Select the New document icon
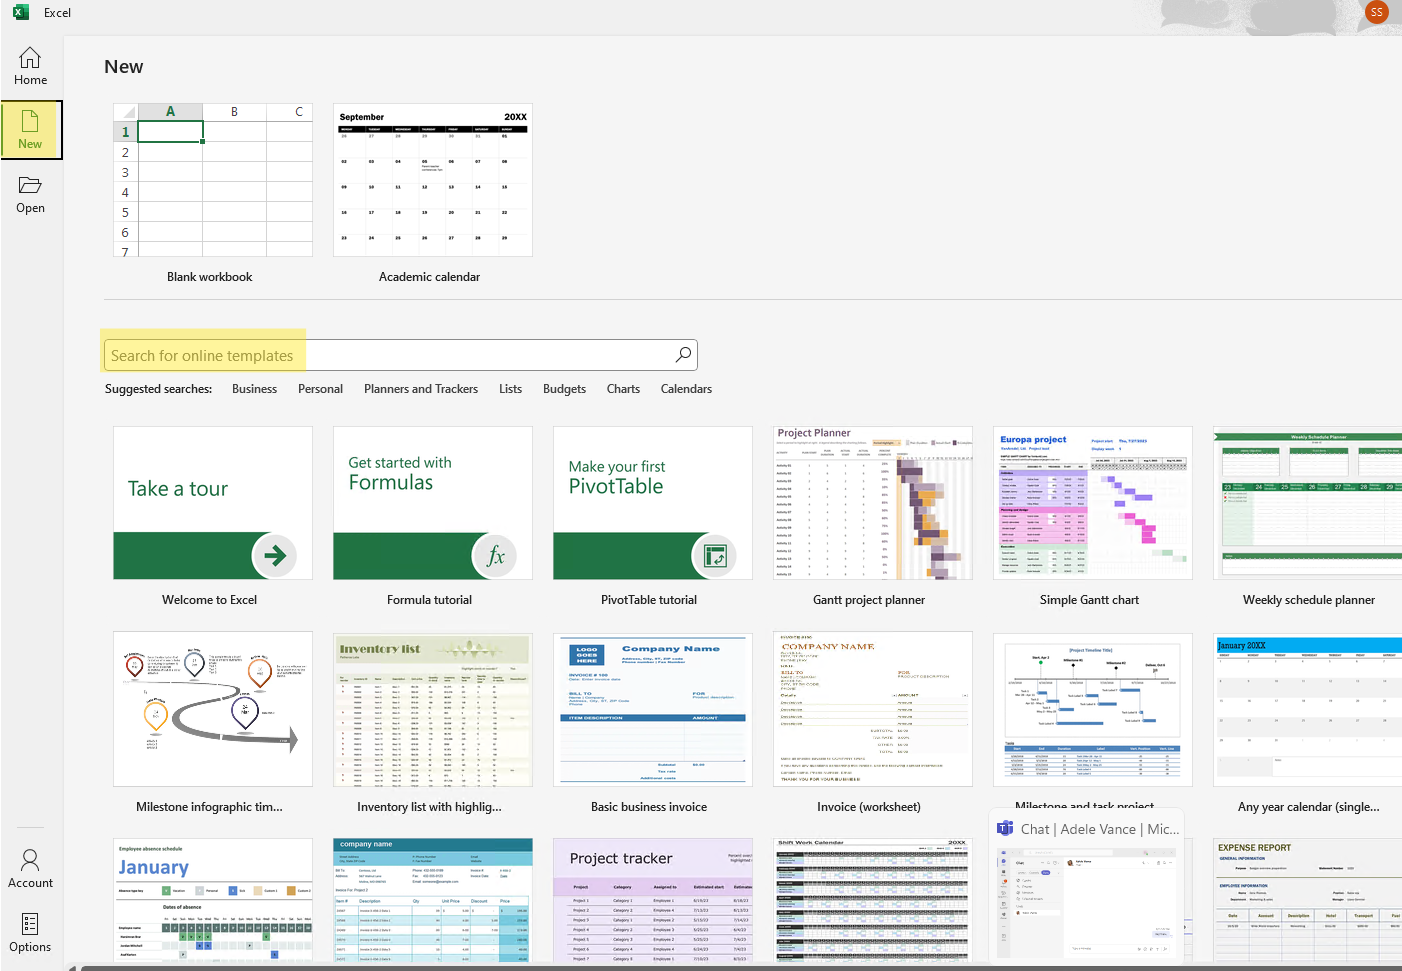The image size is (1402, 971). pos(30,121)
